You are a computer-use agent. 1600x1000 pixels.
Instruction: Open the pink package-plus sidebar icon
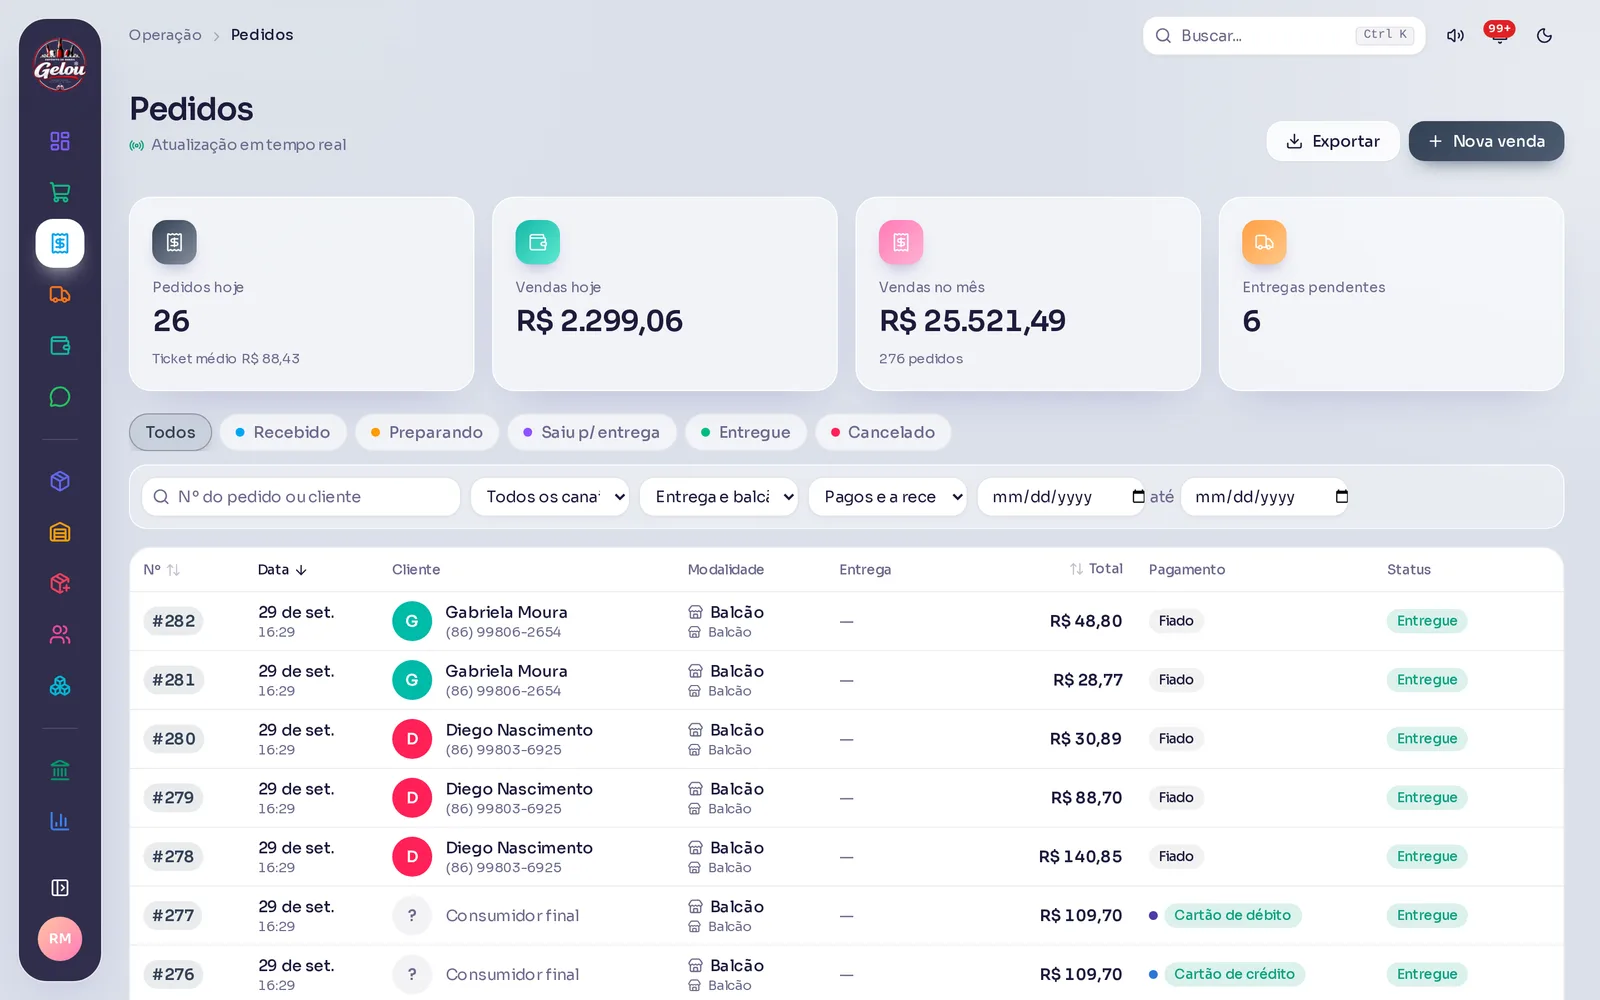[x=60, y=584]
